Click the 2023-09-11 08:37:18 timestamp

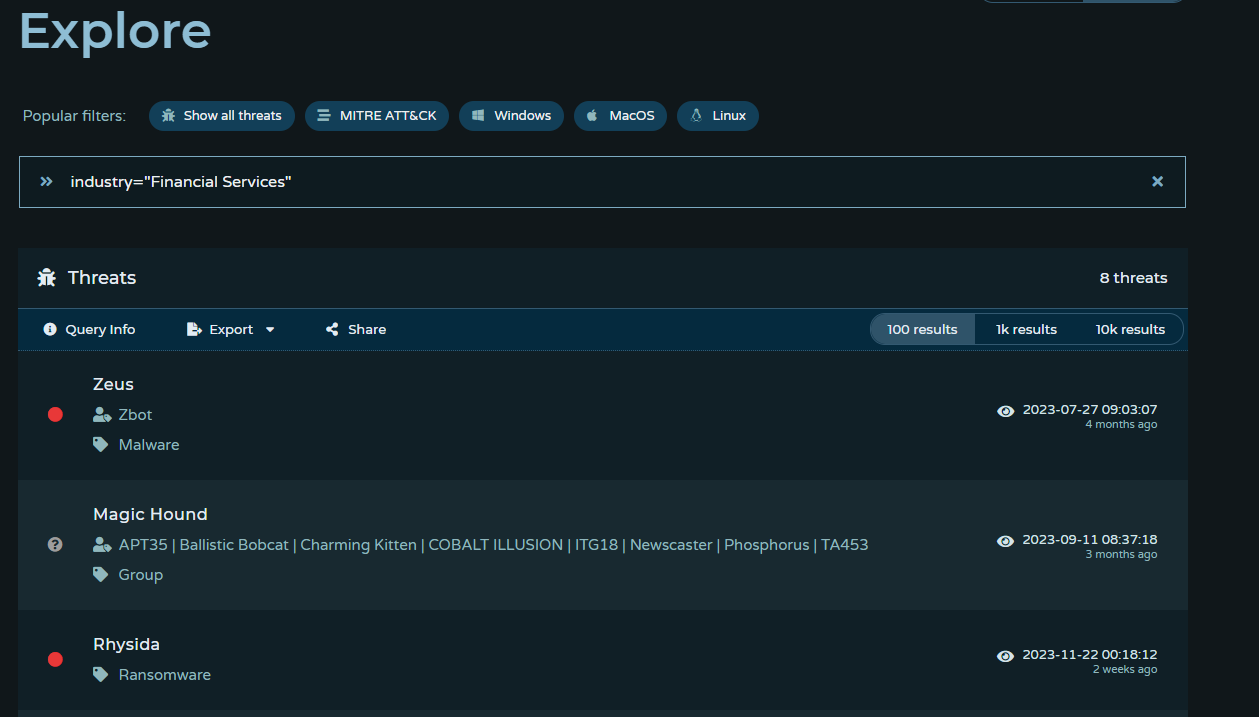point(1090,540)
